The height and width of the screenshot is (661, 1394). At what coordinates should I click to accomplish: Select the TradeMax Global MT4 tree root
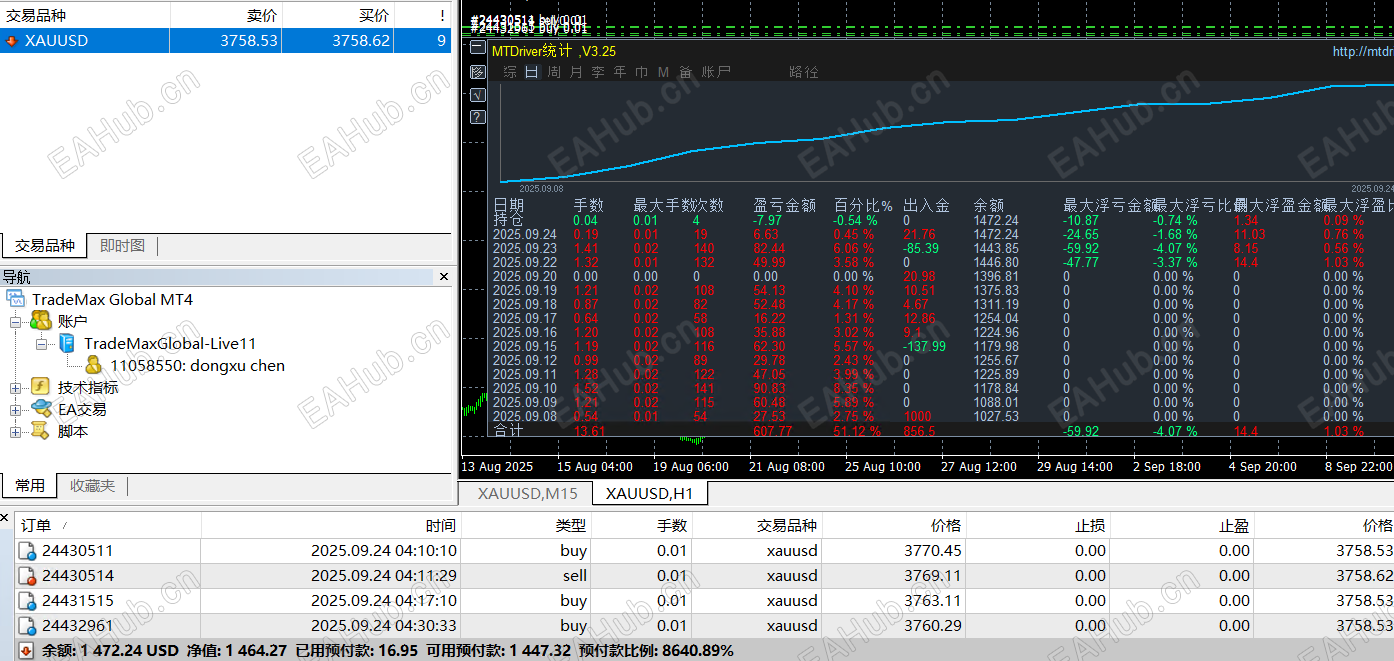click(x=112, y=300)
